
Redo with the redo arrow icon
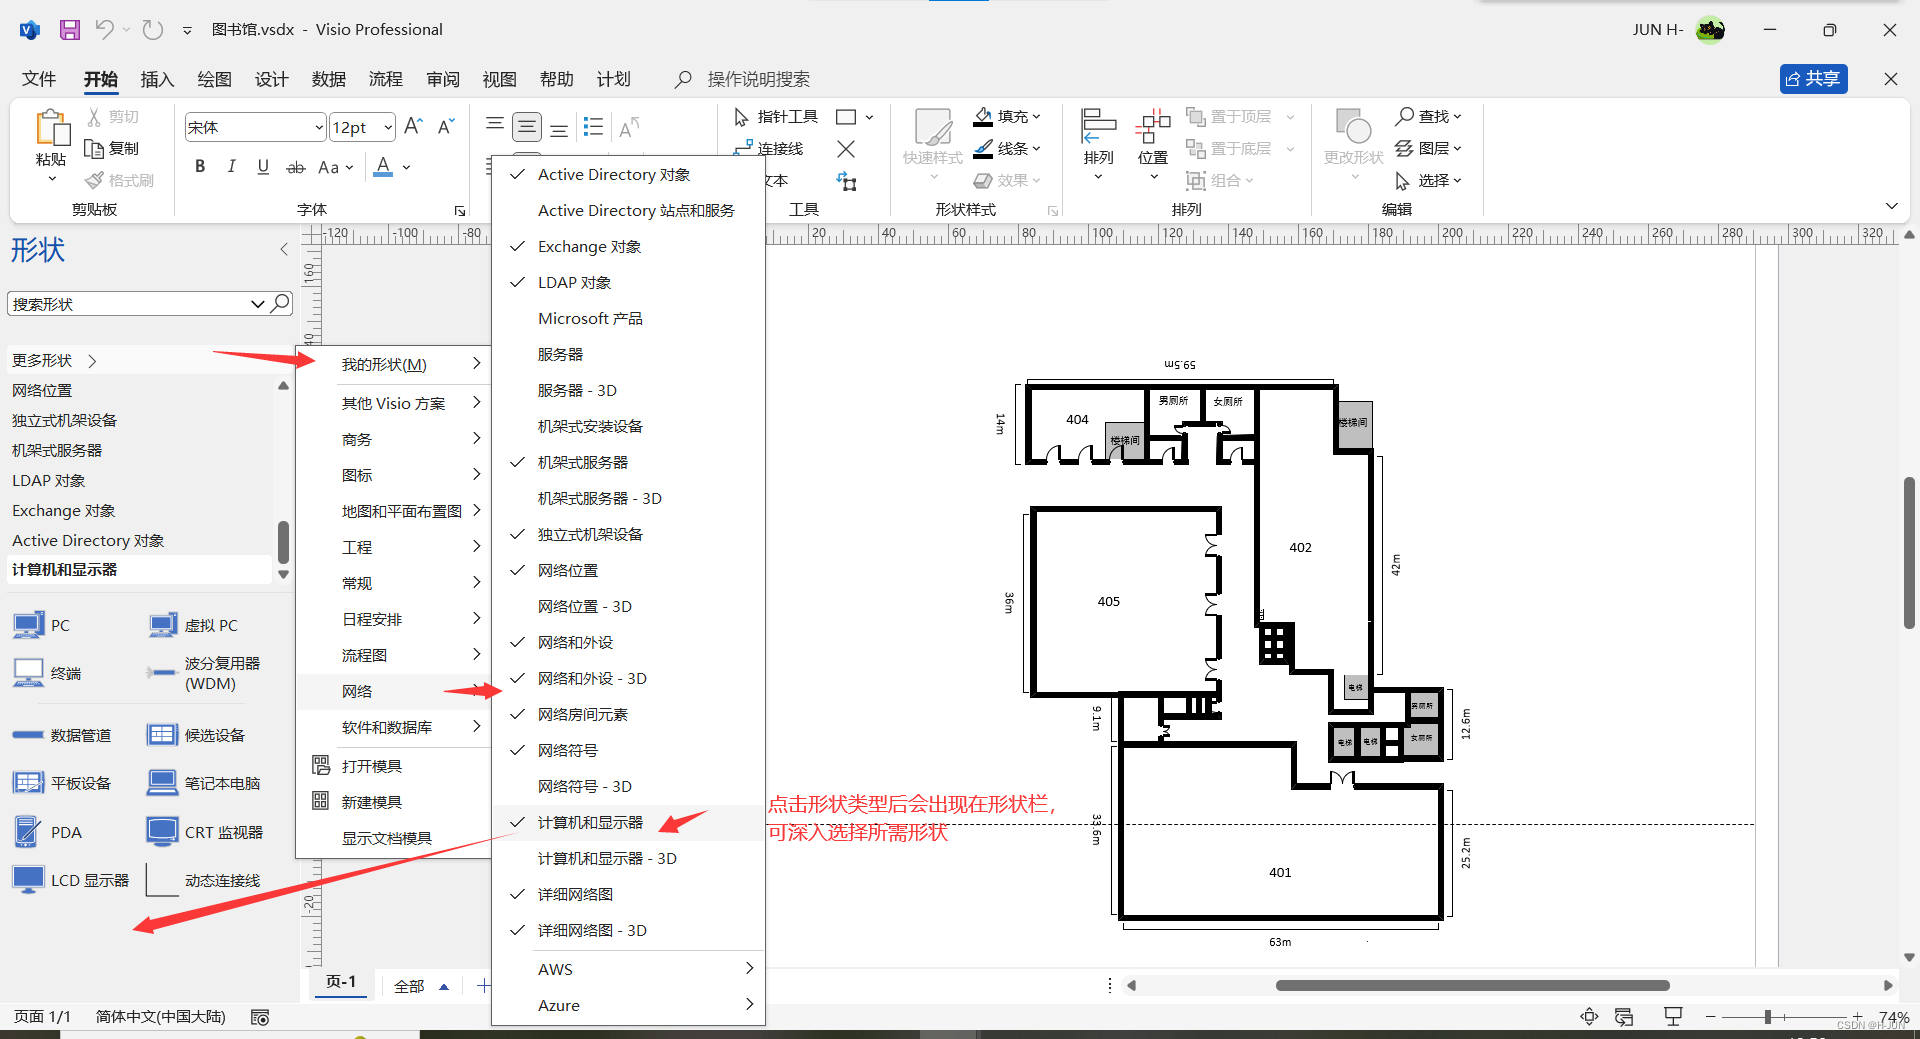pyautogui.click(x=153, y=30)
